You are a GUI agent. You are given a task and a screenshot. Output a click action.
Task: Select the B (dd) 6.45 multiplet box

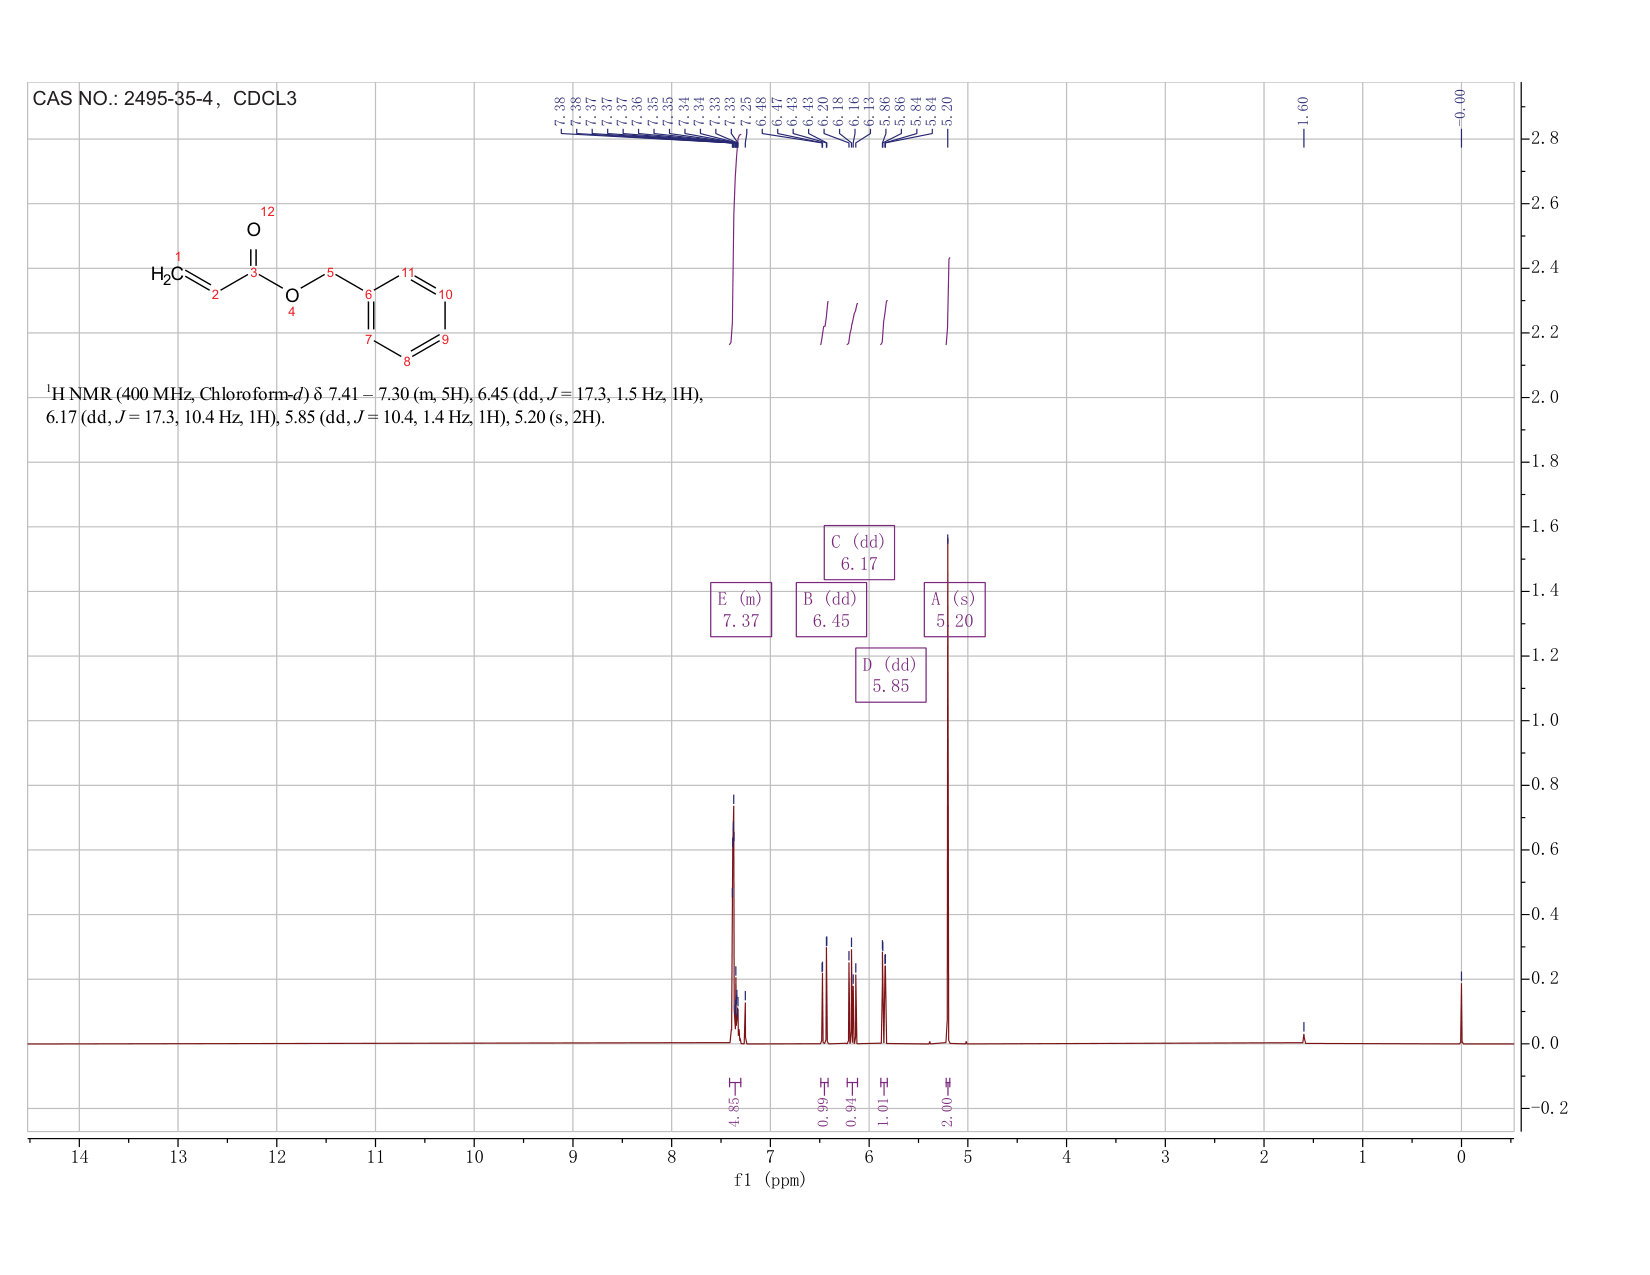coord(831,609)
